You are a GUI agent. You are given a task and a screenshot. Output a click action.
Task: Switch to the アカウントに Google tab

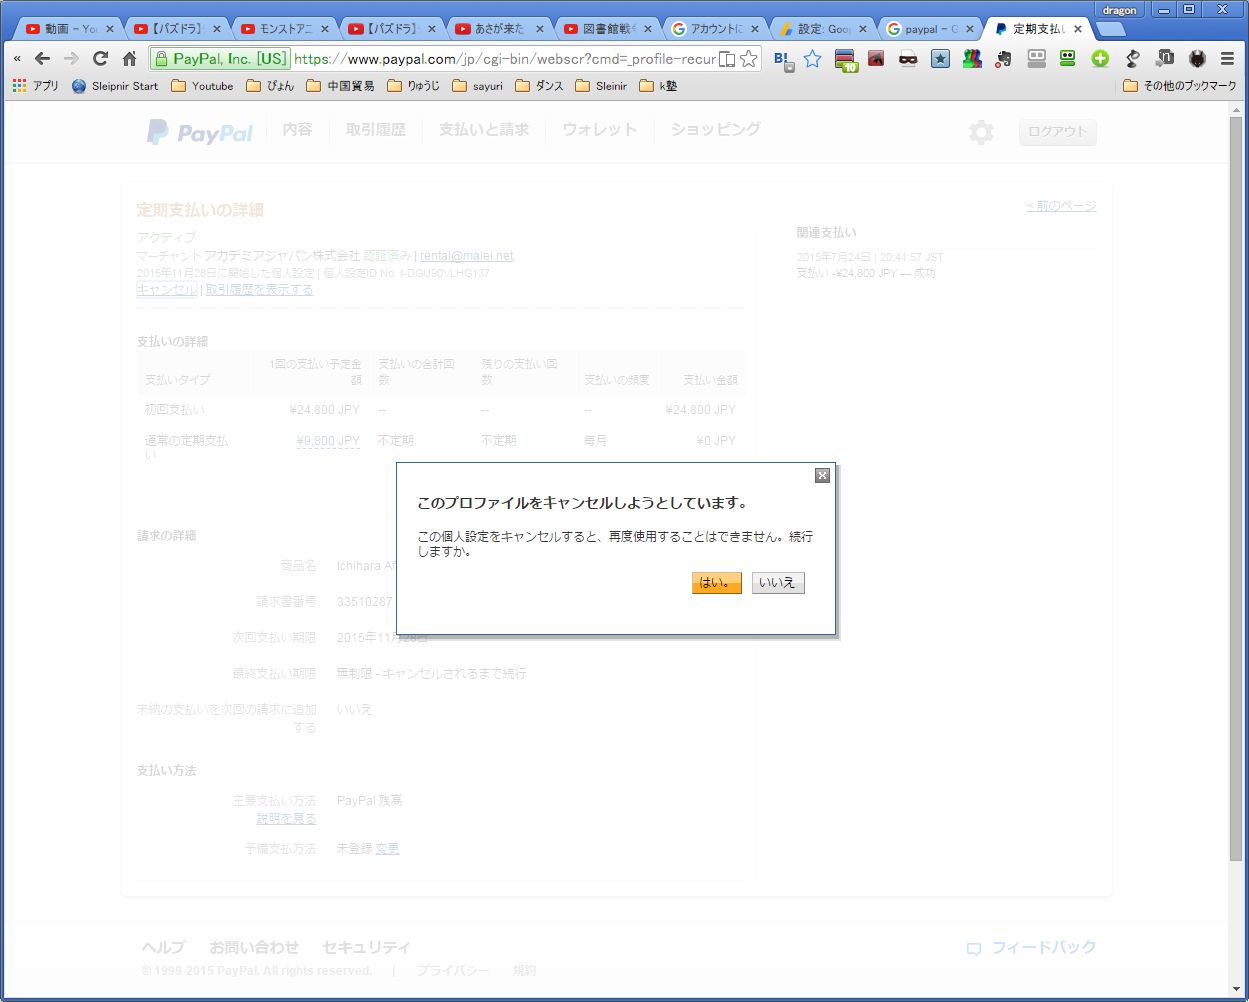pos(716,29)
